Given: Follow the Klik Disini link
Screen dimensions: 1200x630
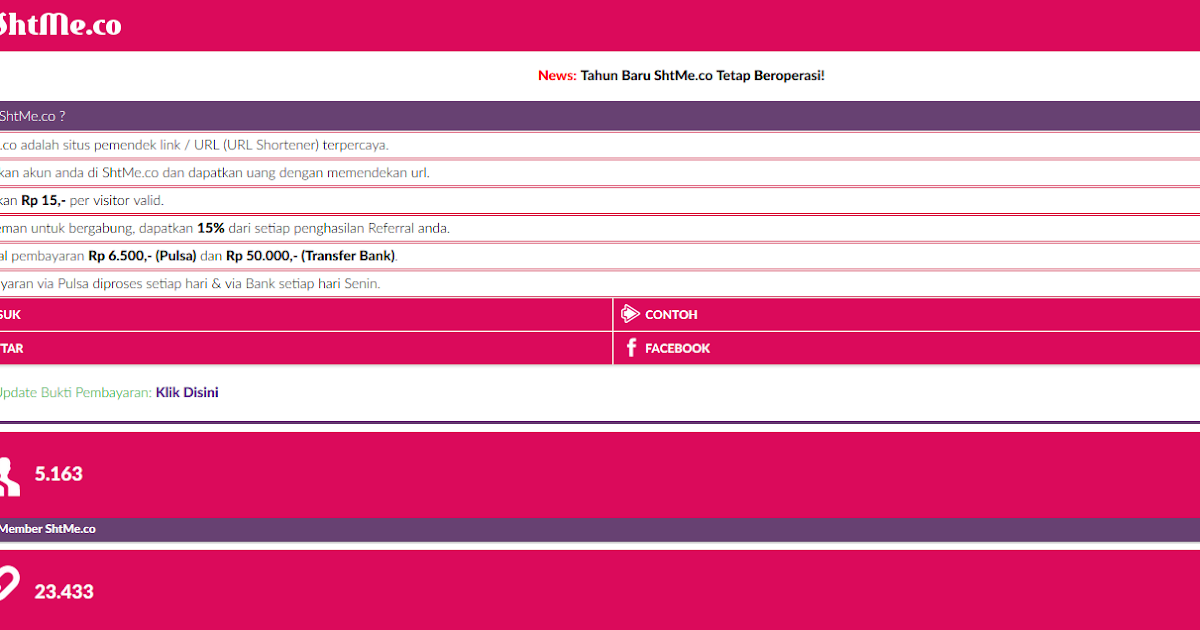Looking at the screenshot, I should (x=187, y=393).
